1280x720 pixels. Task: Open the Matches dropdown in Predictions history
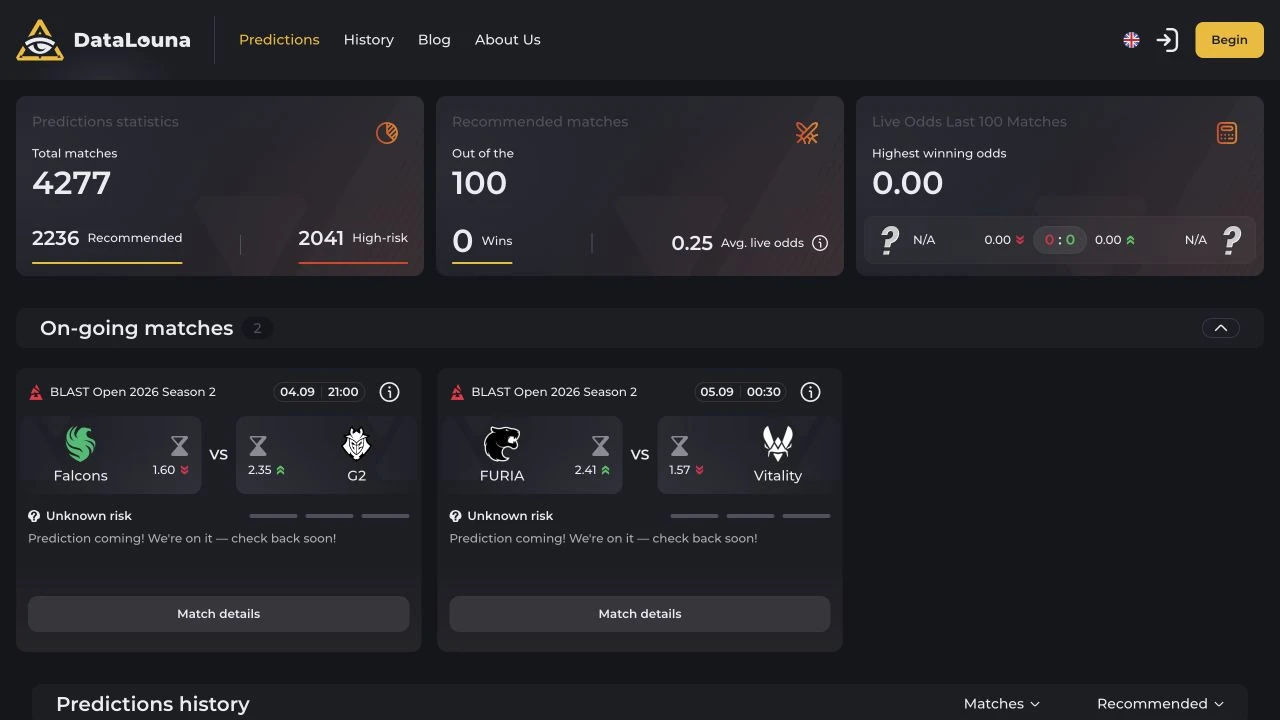[x=1002, y=704]
